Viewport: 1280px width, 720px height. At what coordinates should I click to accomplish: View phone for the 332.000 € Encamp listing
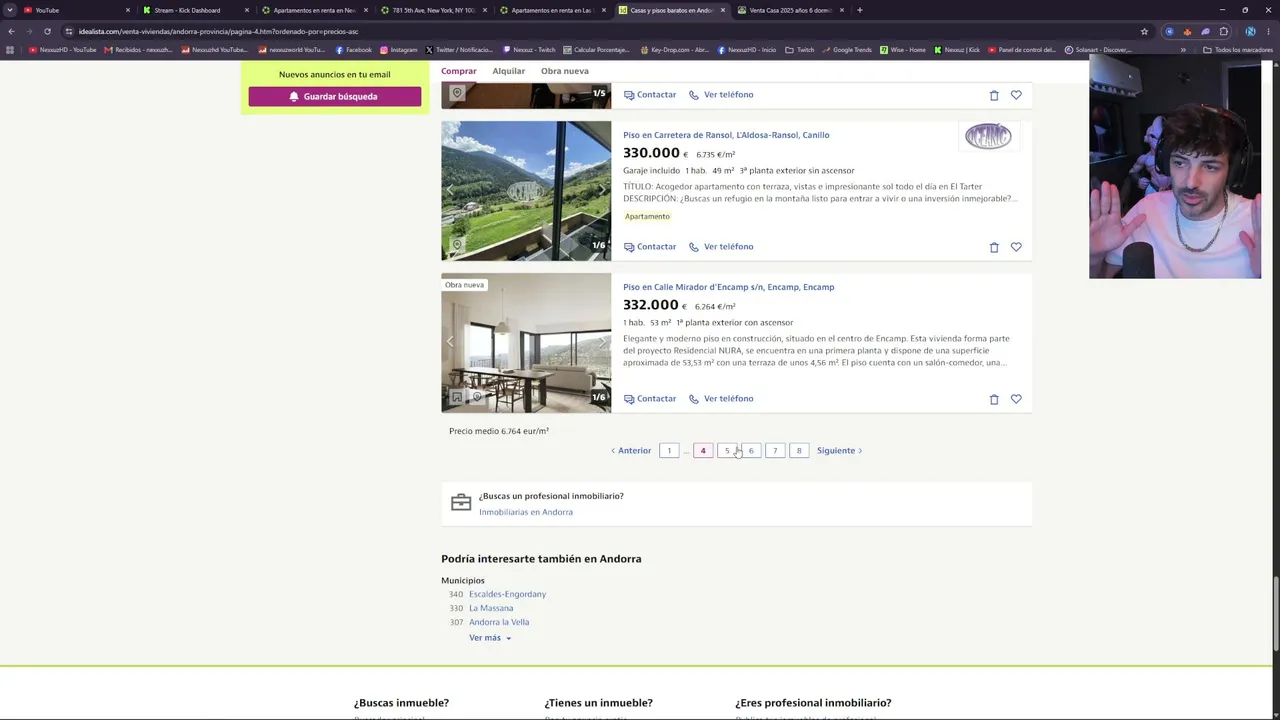[x=721, y=399]
